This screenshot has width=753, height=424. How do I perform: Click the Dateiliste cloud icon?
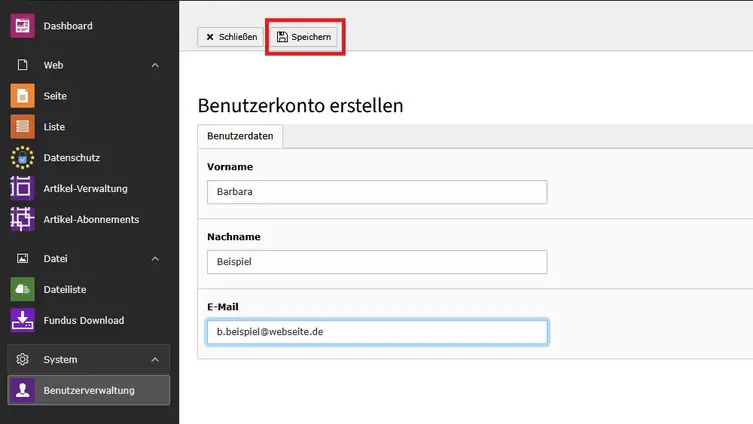coord(22,289)
